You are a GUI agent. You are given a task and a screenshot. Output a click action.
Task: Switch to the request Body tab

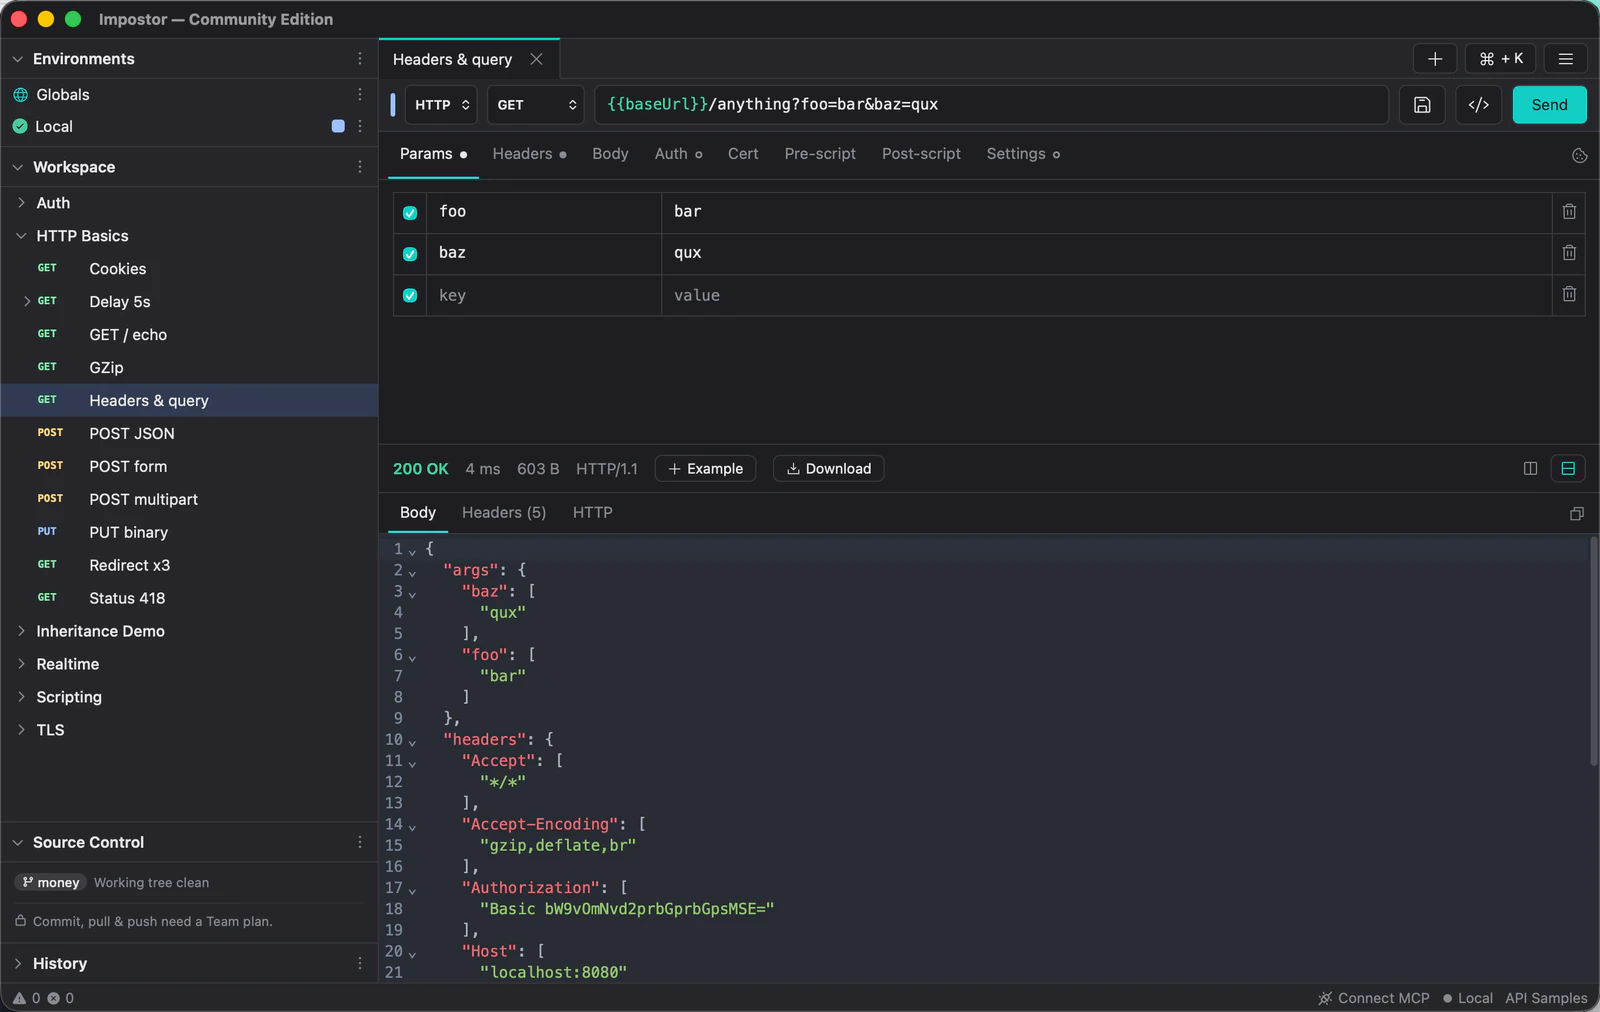click(610, 154)
